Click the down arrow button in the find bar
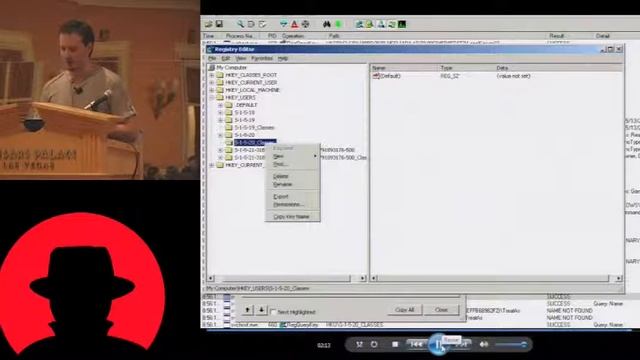 [x=262, y=310]
